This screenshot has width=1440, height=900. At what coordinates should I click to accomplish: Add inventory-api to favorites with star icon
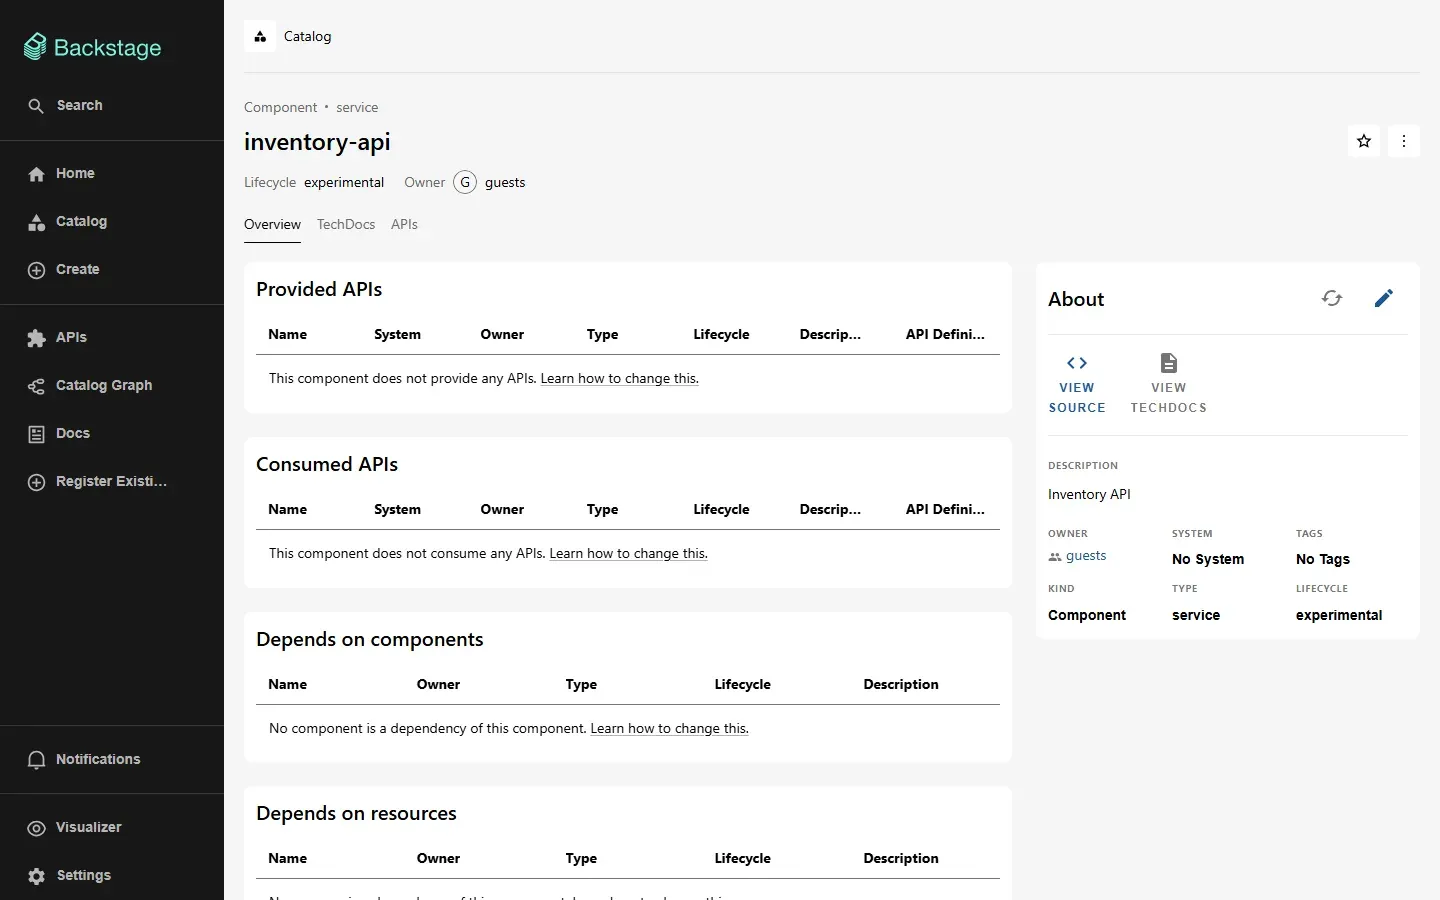coord(1364,141)
